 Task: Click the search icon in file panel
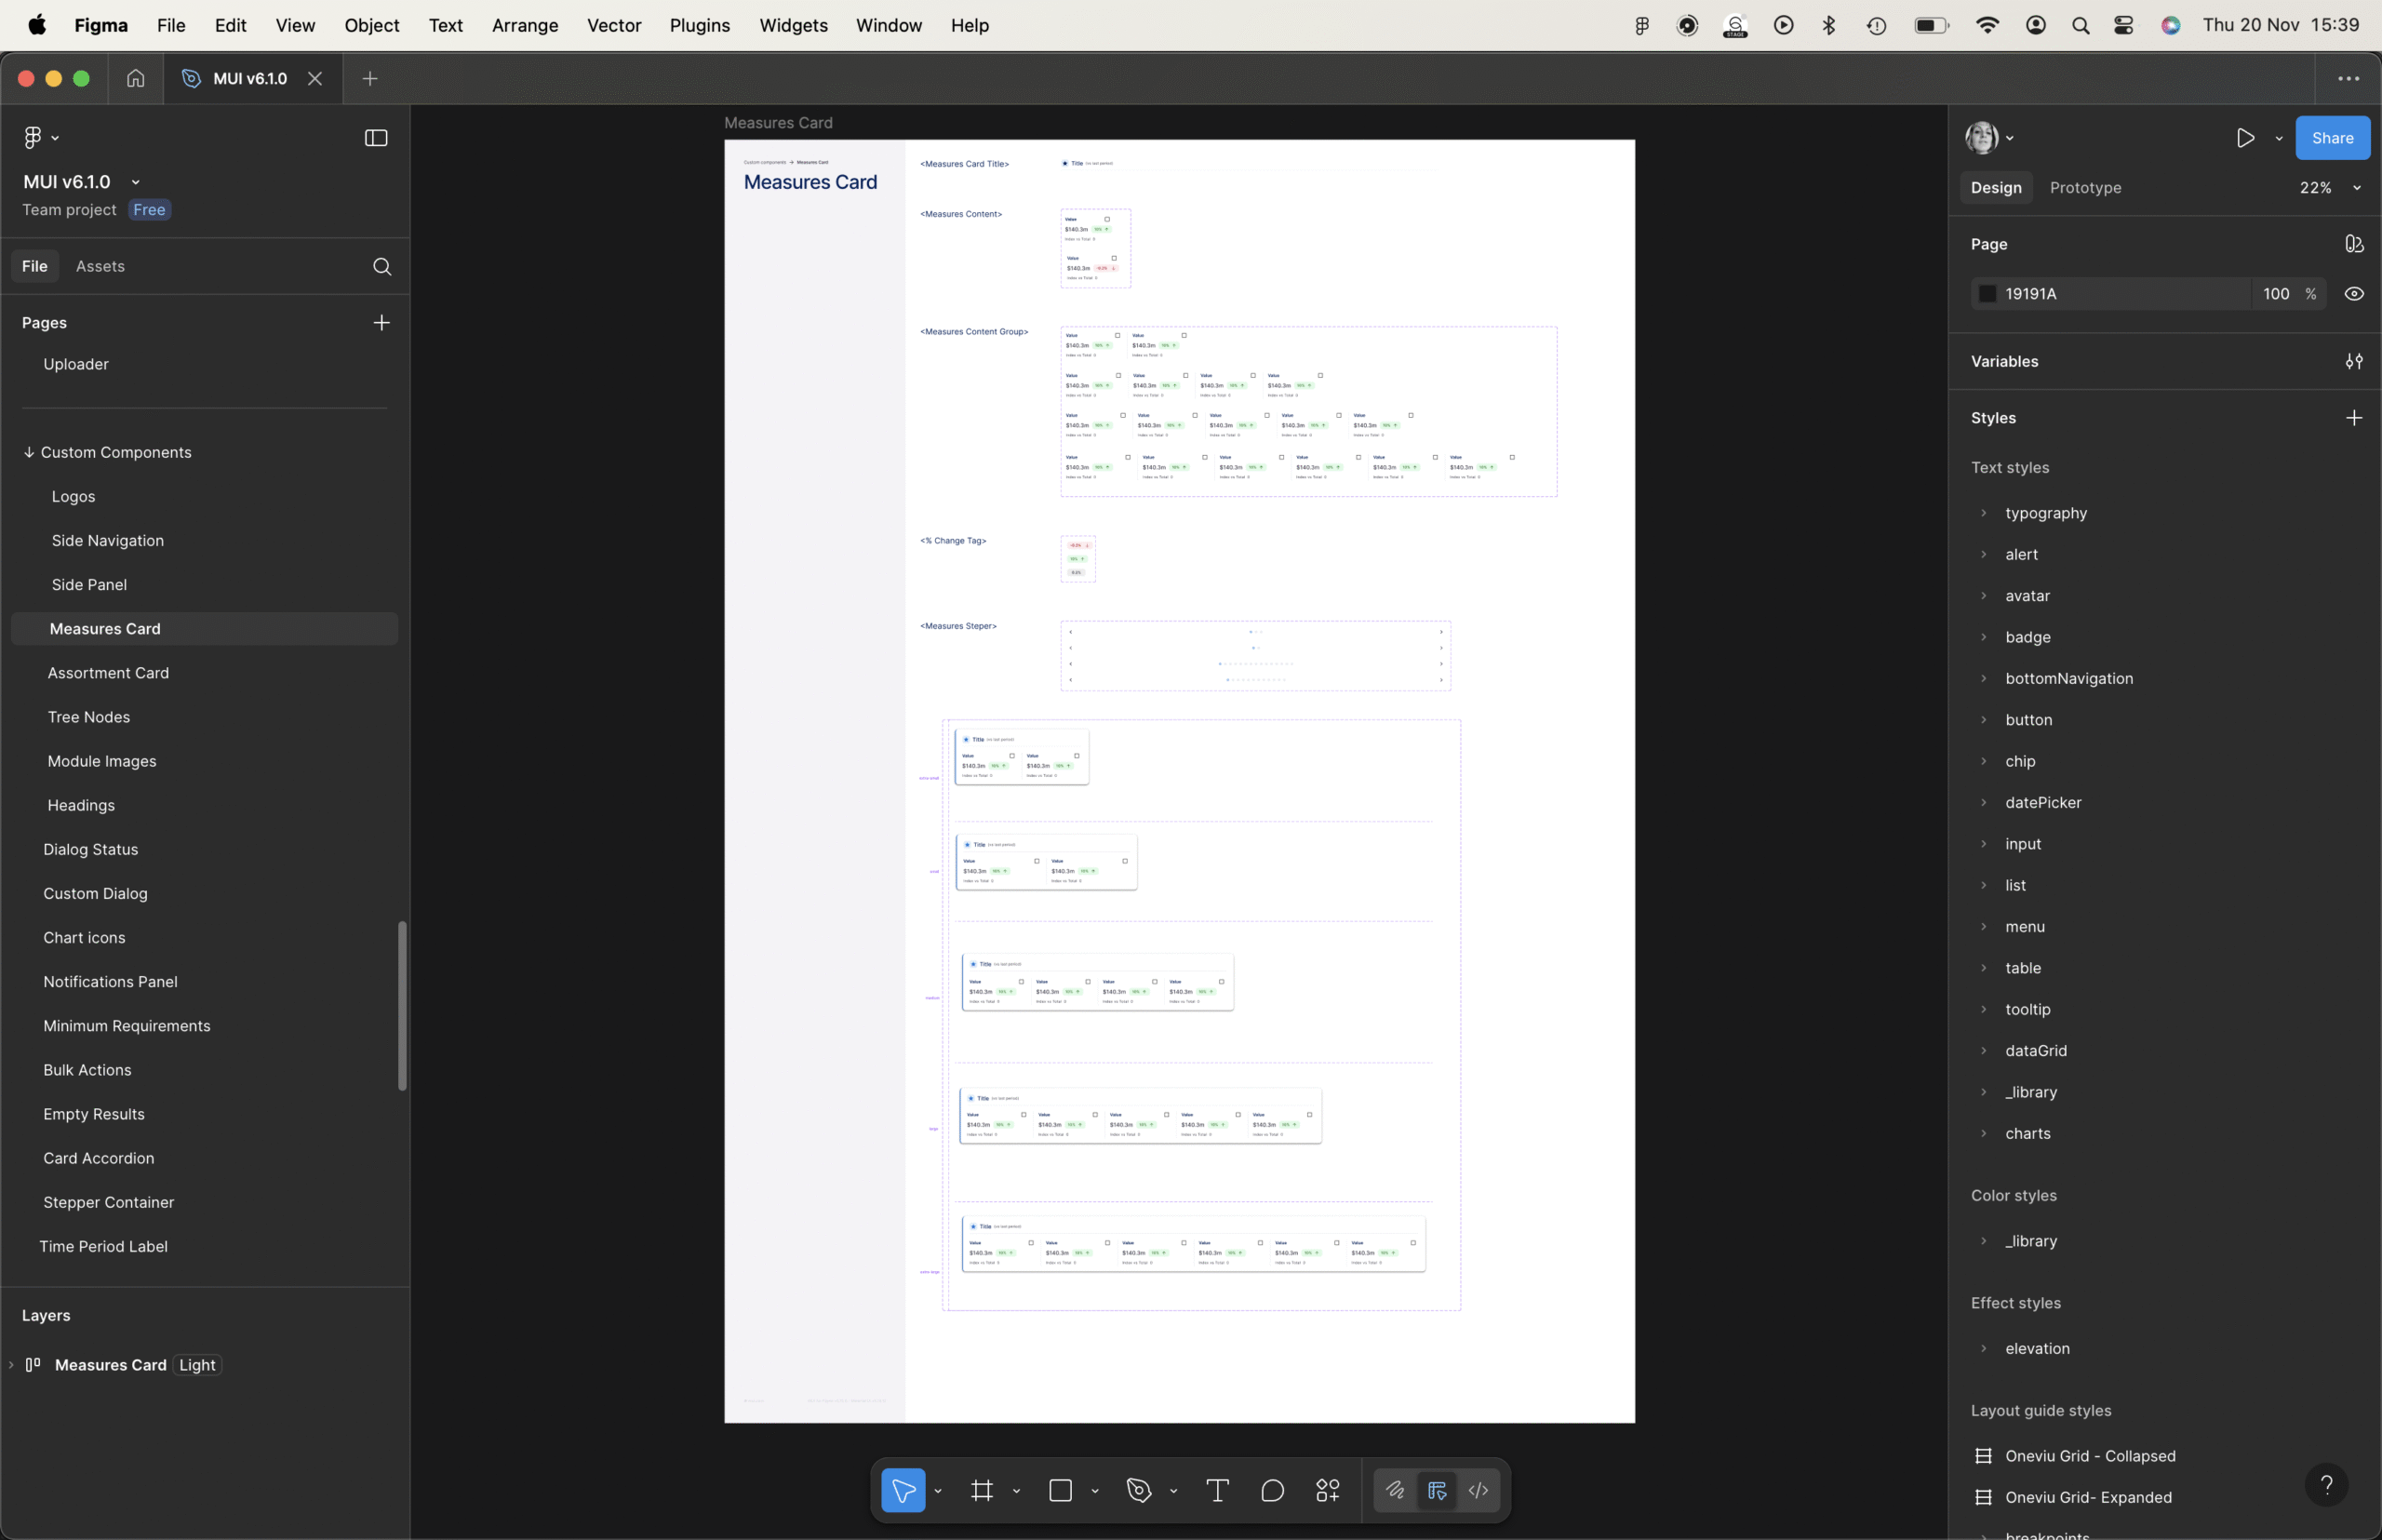(x=382, y=266)
